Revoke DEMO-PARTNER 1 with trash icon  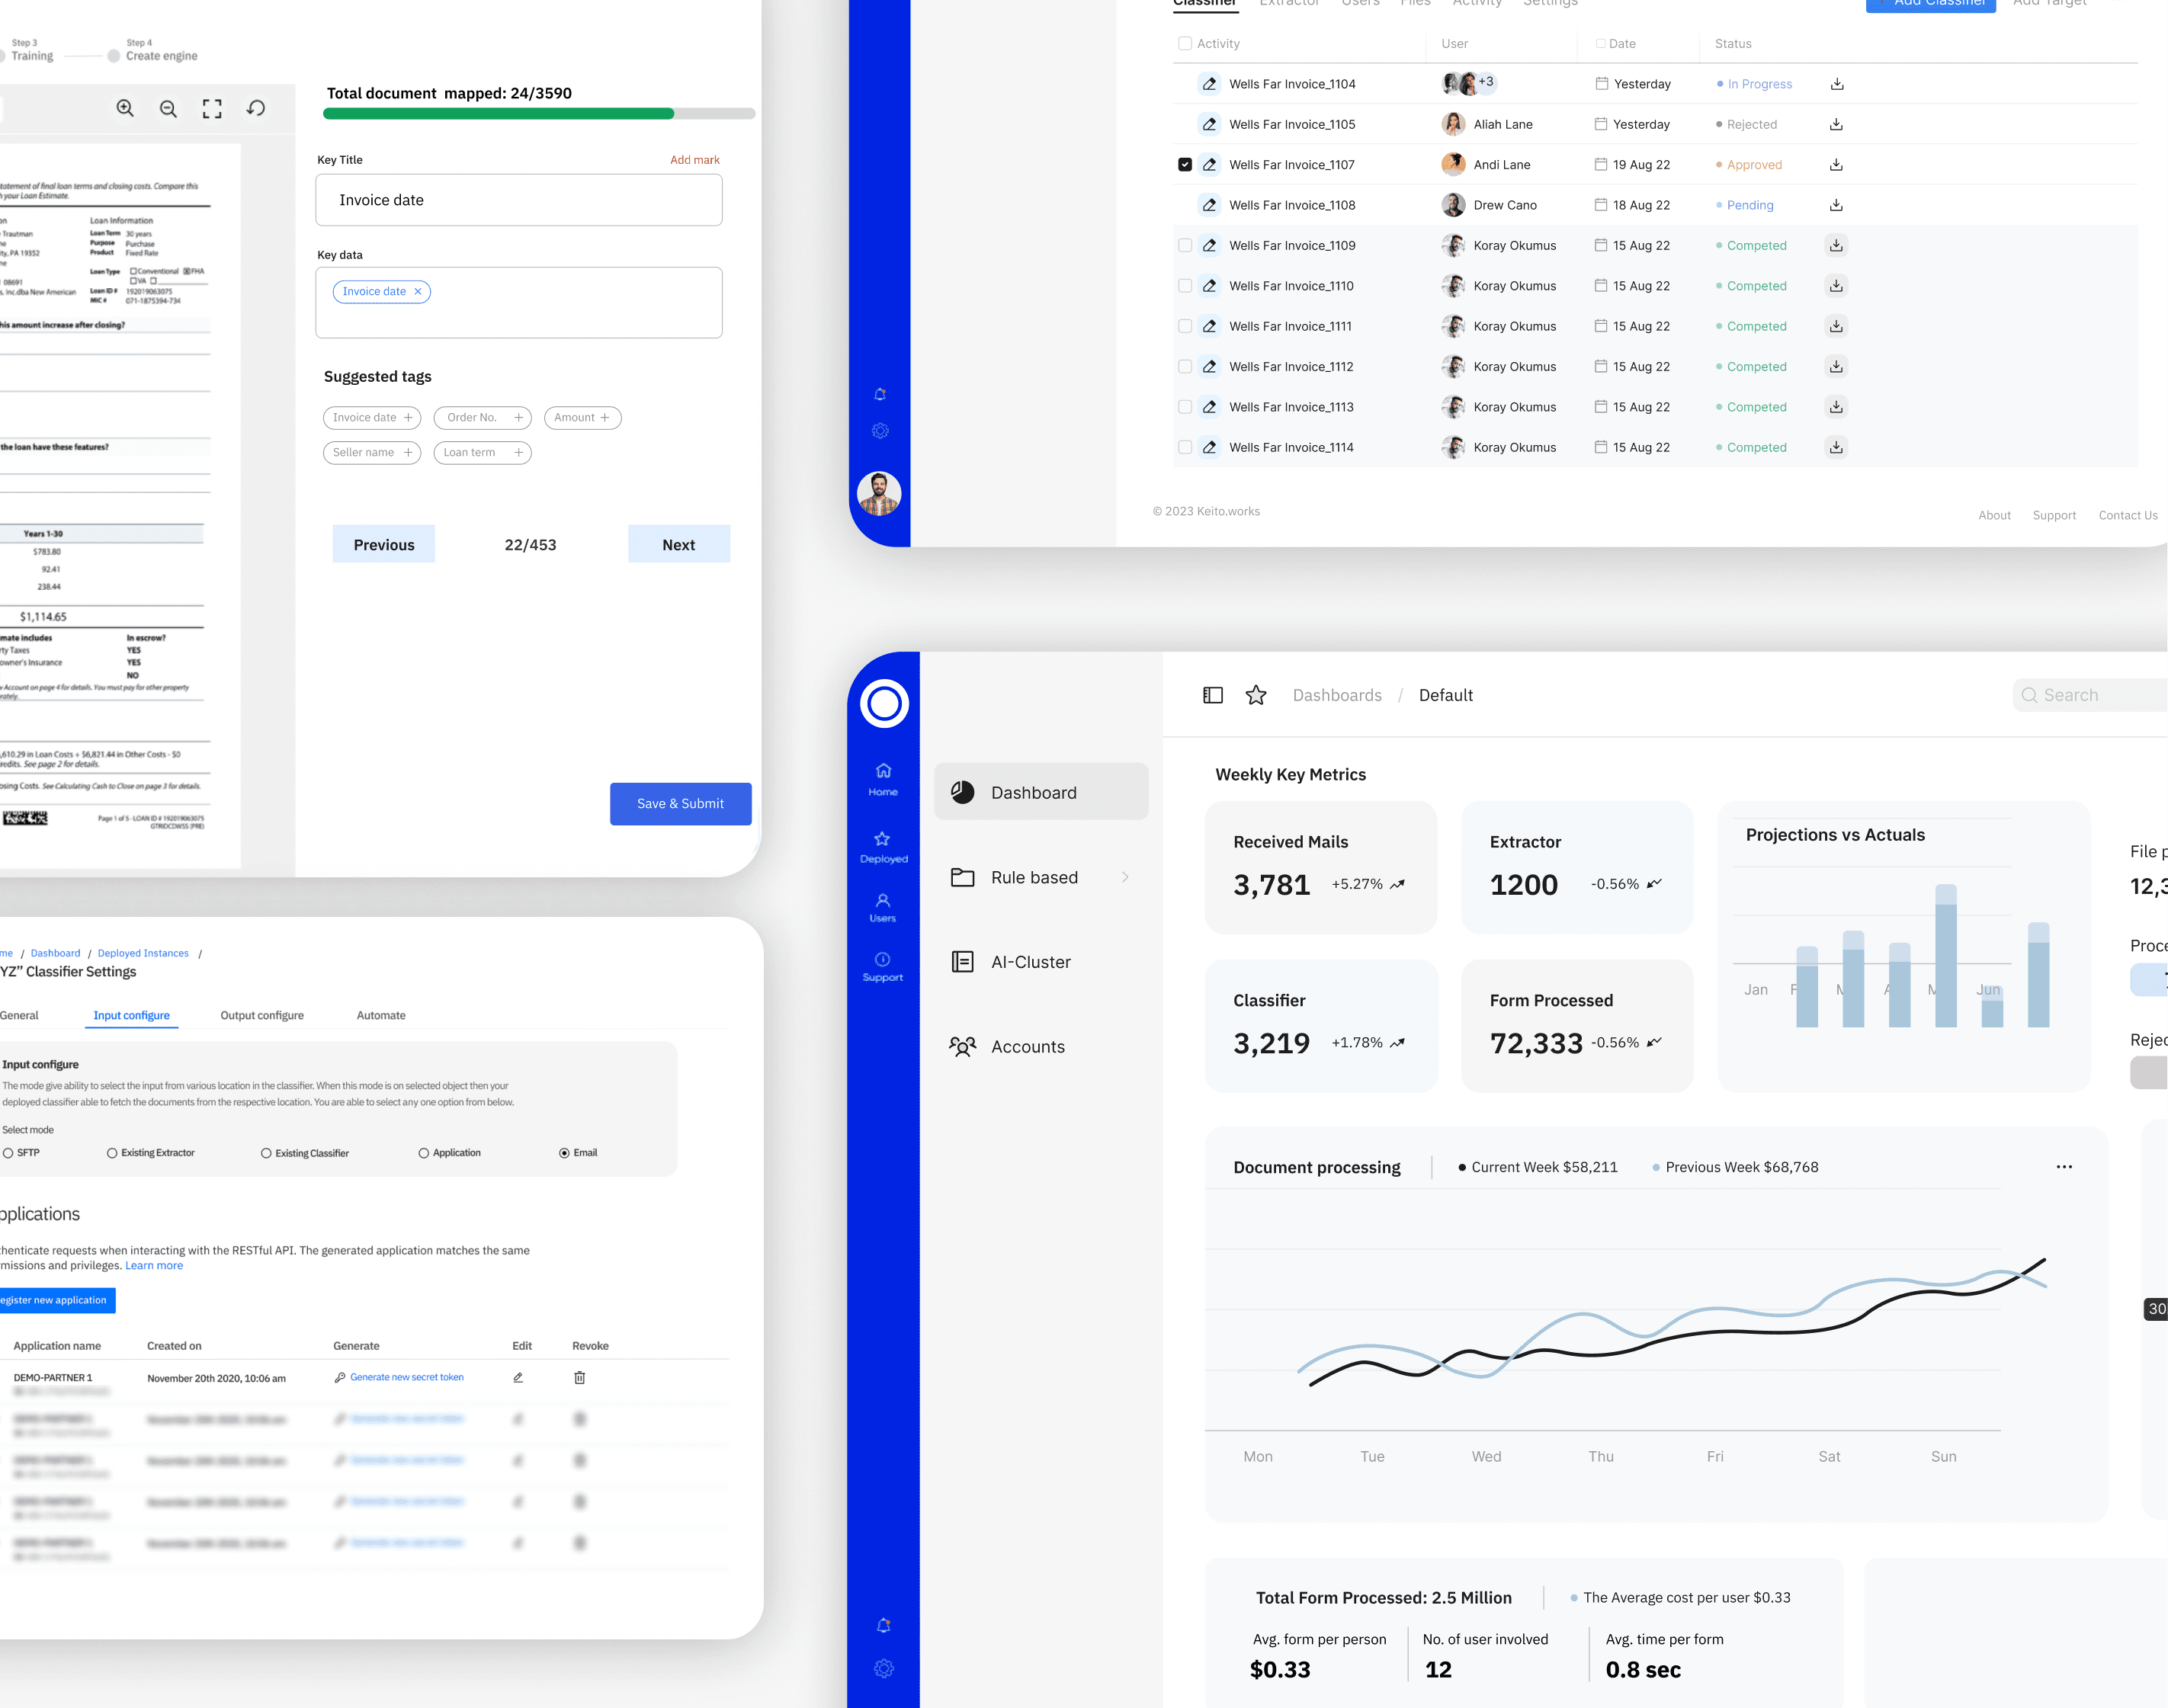click(x=579, y=1377)
